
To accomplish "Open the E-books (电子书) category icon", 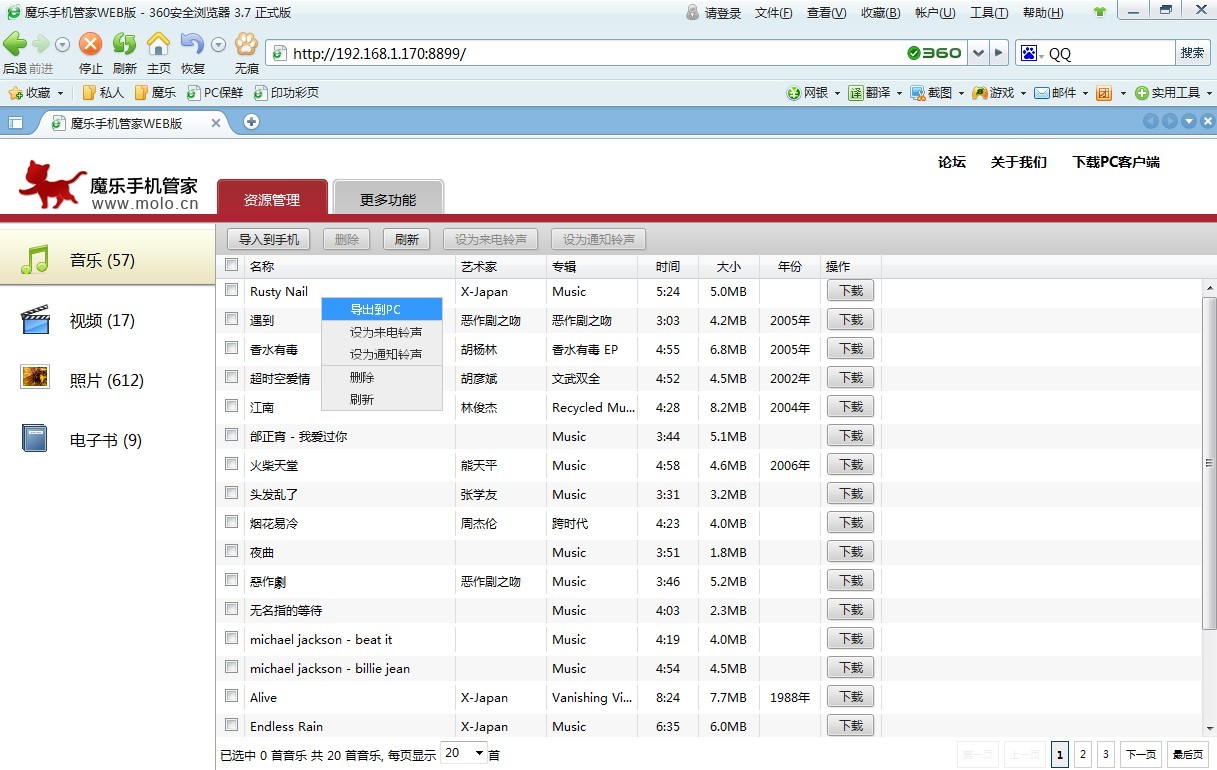I will [x=35, y=439].
